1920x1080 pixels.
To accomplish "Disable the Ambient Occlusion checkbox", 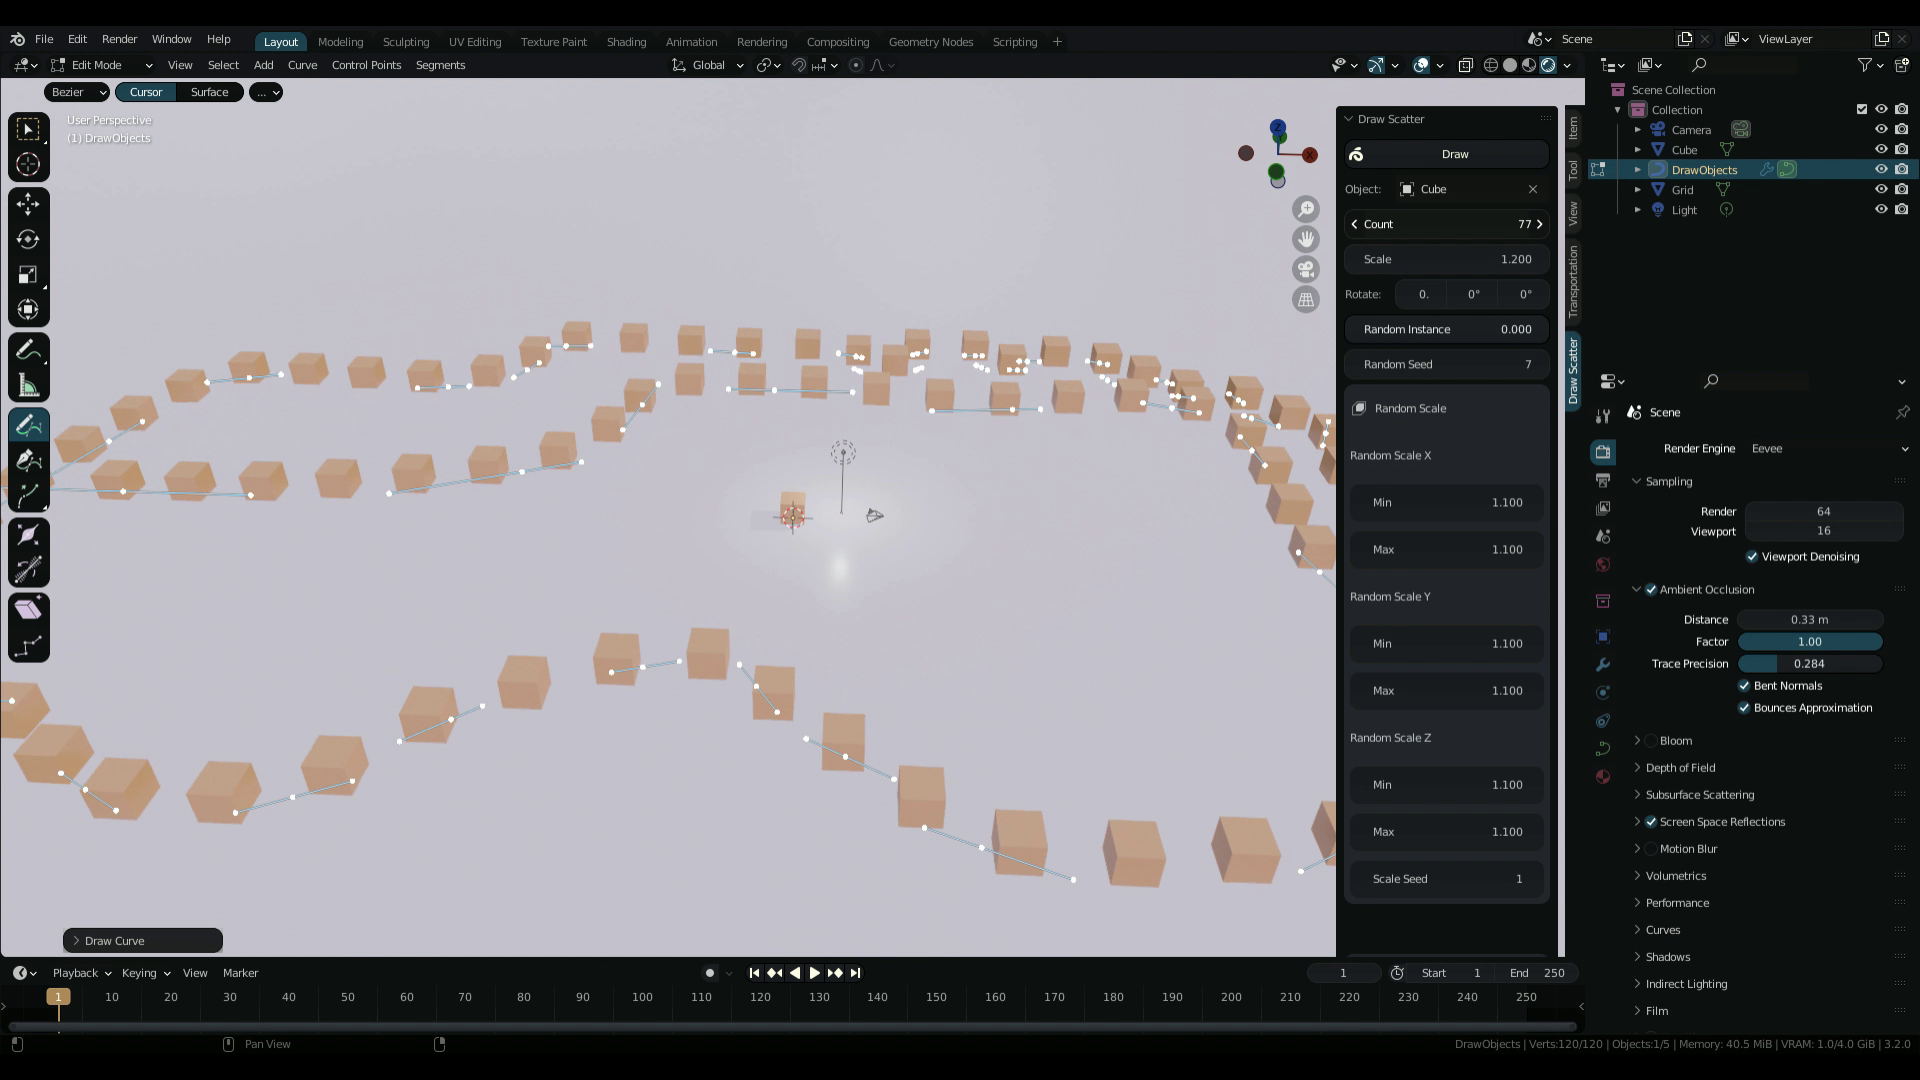I will [1650, 589].
